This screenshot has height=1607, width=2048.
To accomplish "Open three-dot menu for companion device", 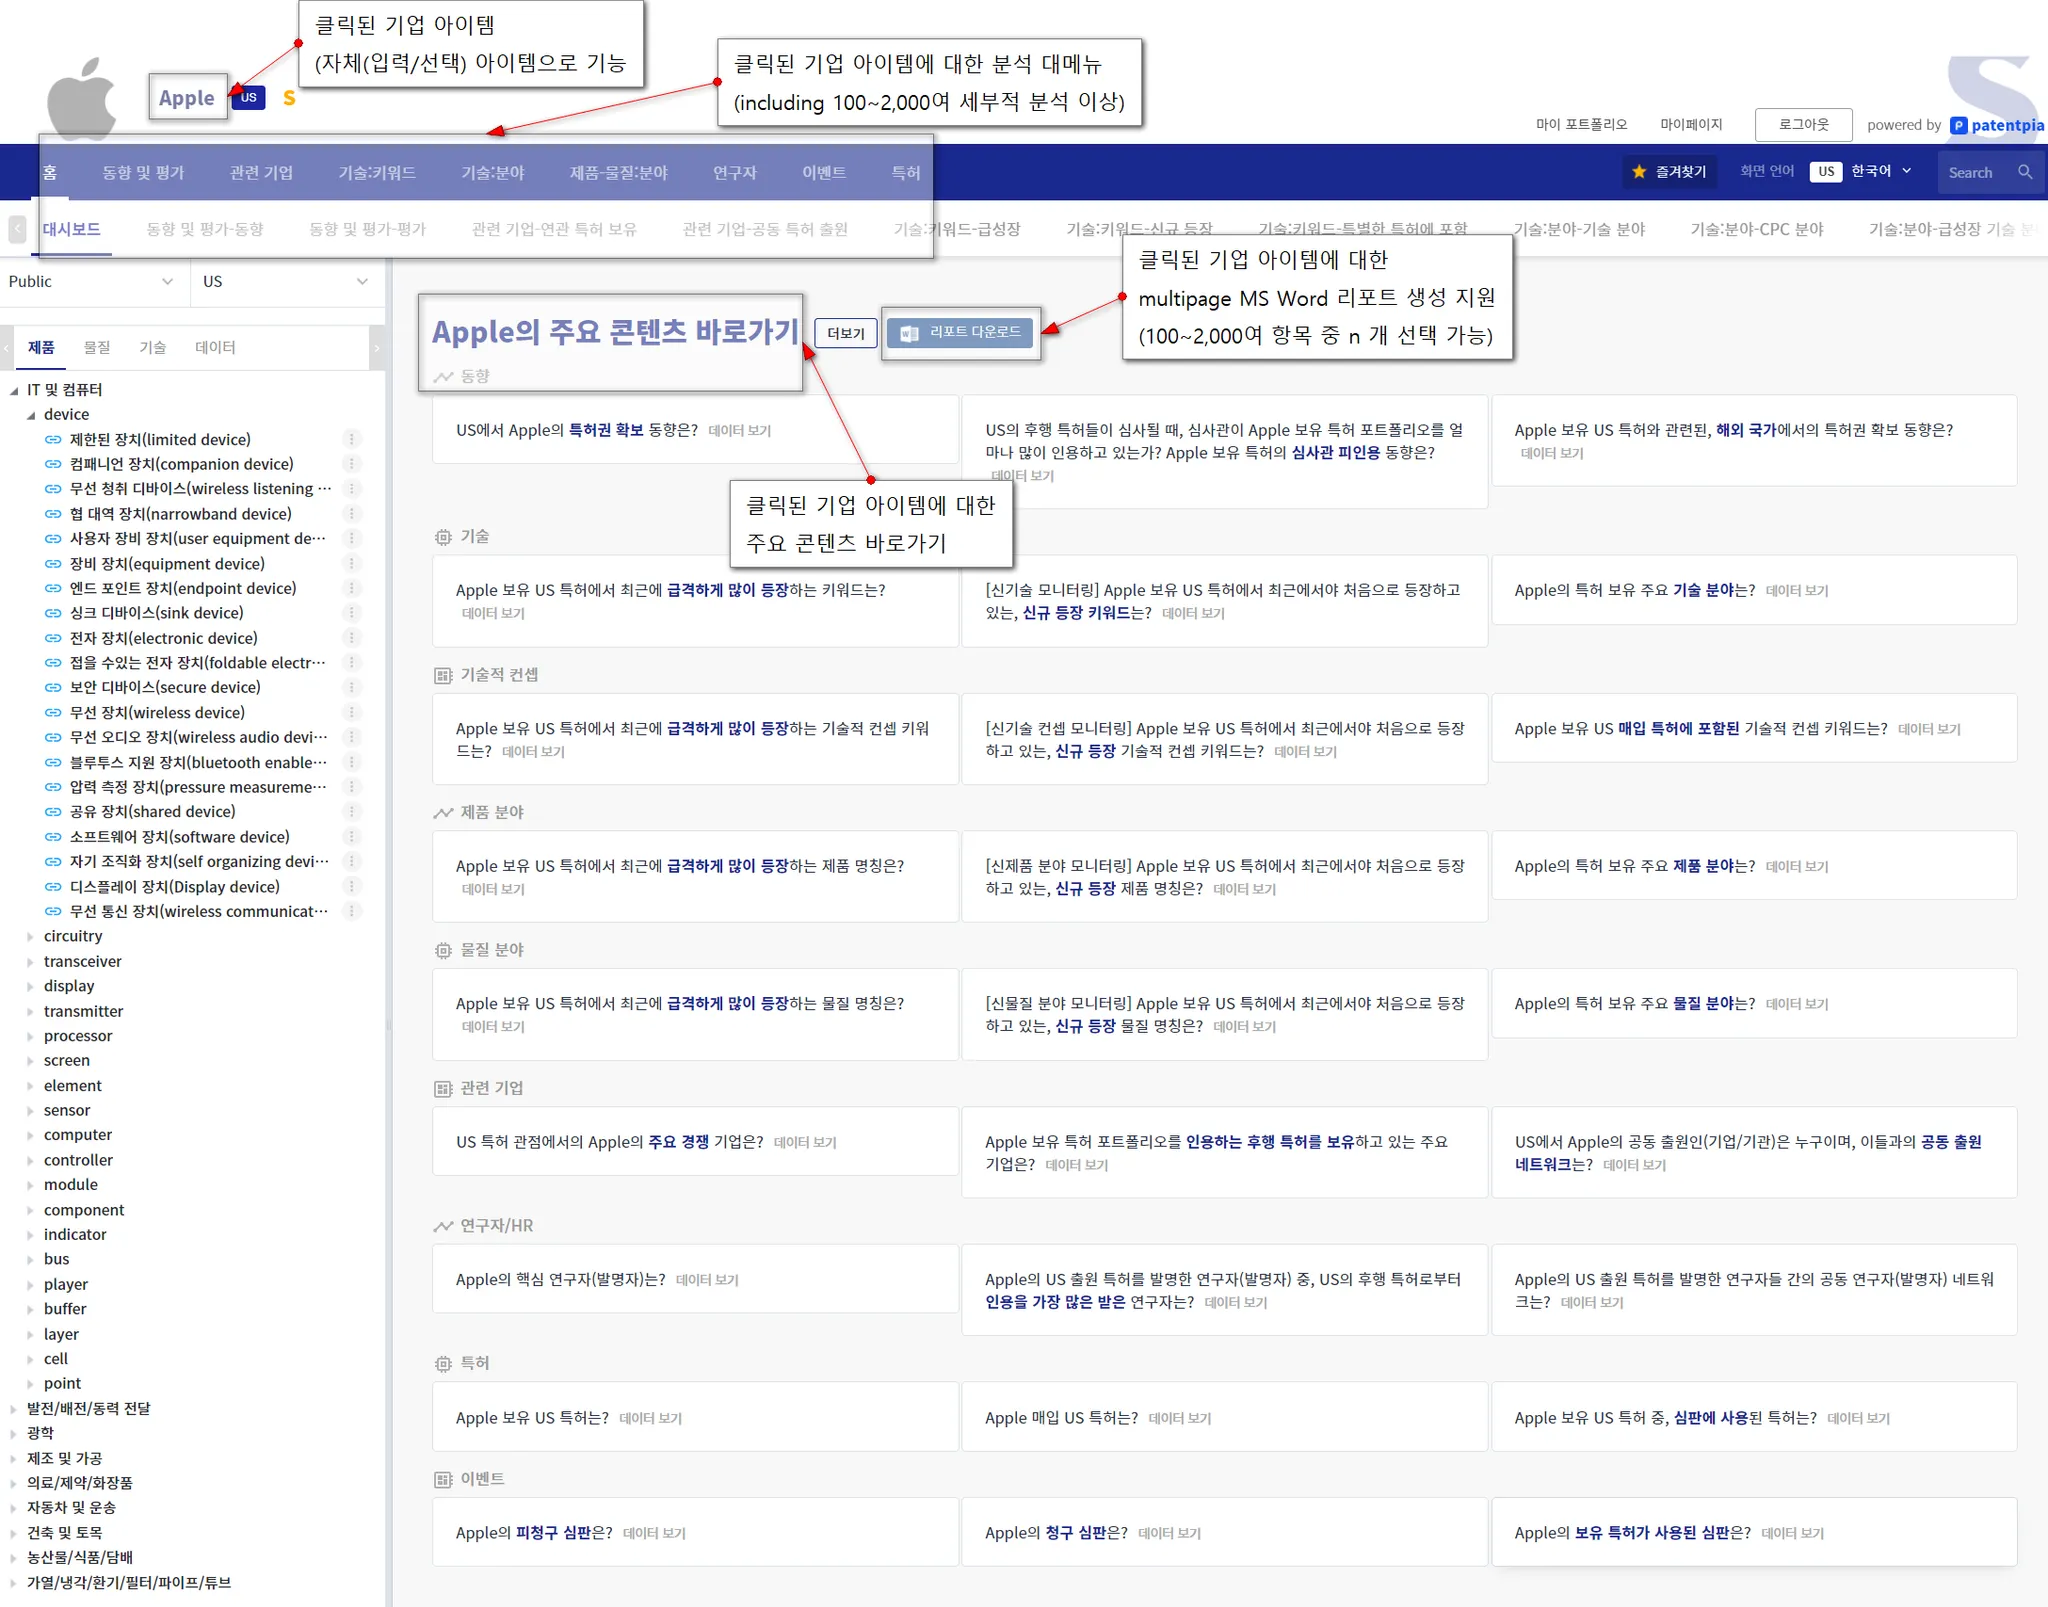I will coord(351,464).
